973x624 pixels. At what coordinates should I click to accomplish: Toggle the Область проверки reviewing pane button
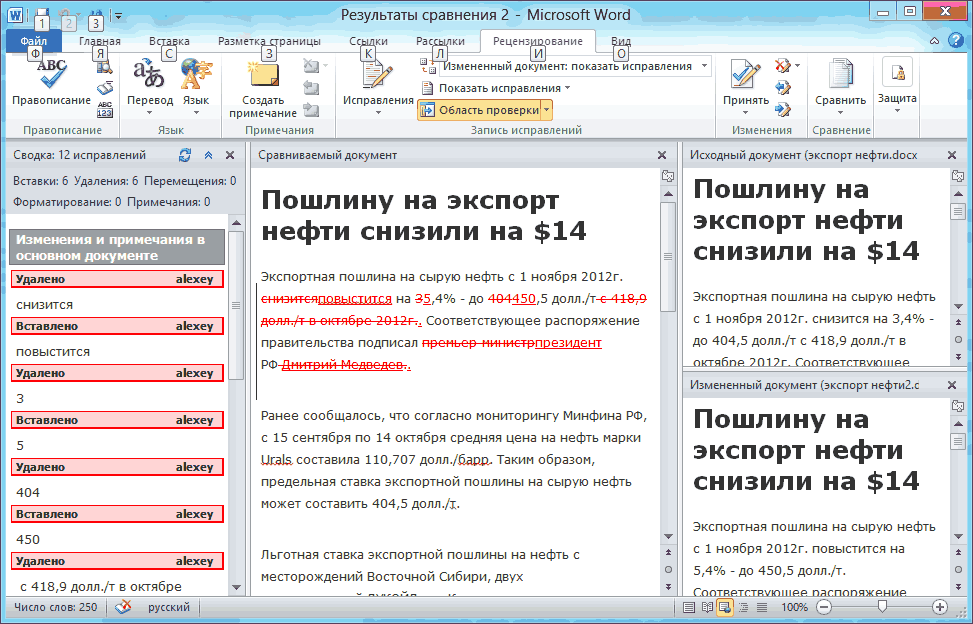click(x=480, y=110)
